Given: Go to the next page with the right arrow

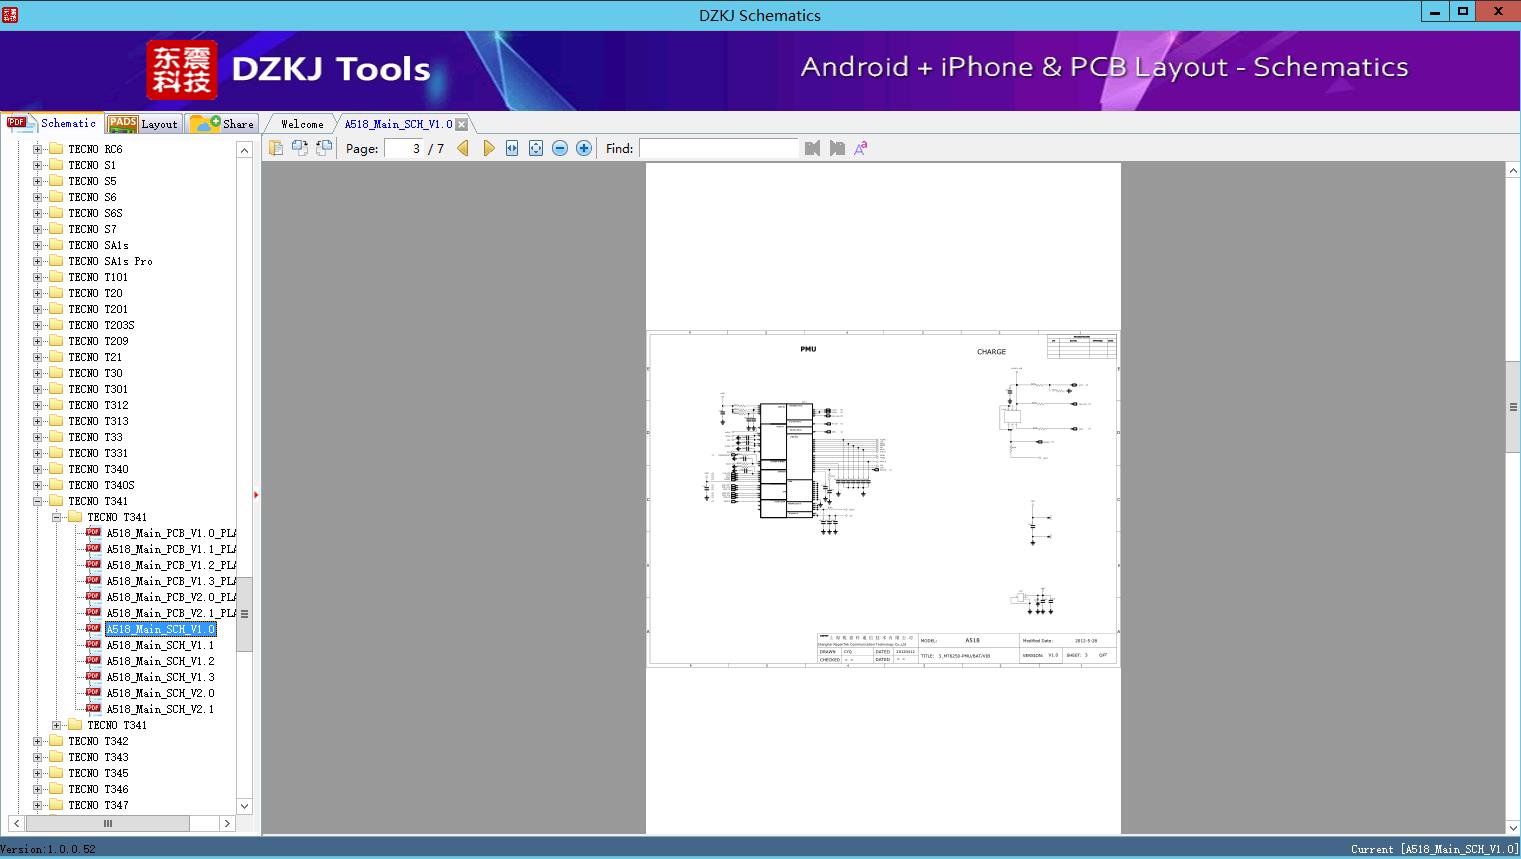Looking at the screenshot, I should 488,148.
